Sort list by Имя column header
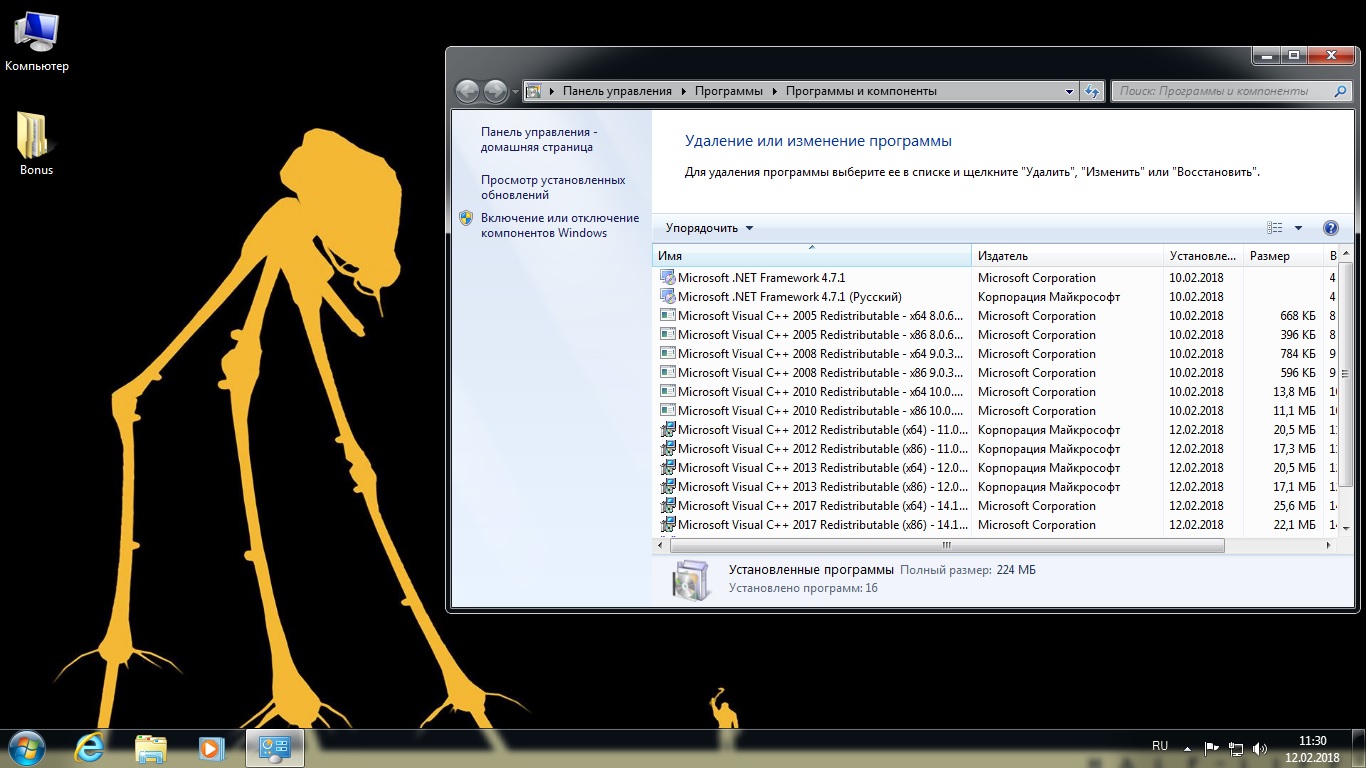 coord(812,256)
